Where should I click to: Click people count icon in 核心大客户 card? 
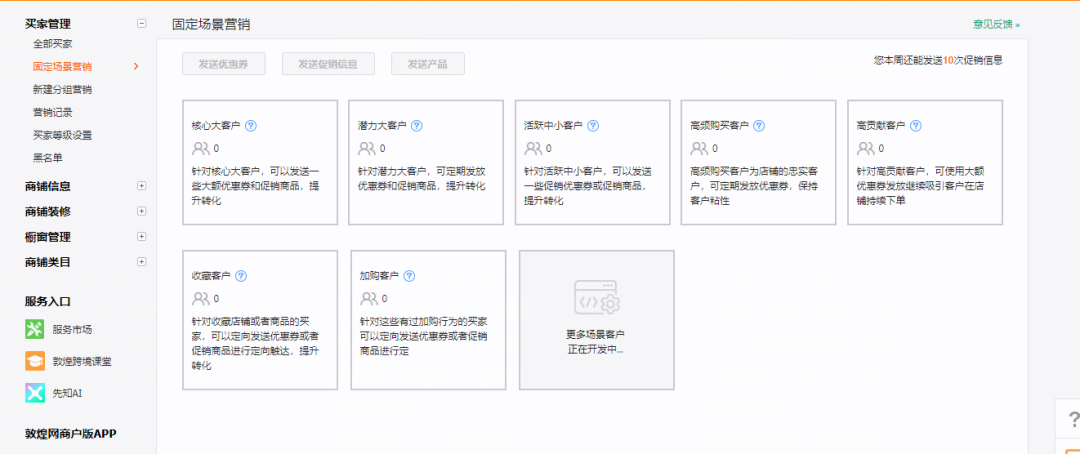tap(200, 148)
